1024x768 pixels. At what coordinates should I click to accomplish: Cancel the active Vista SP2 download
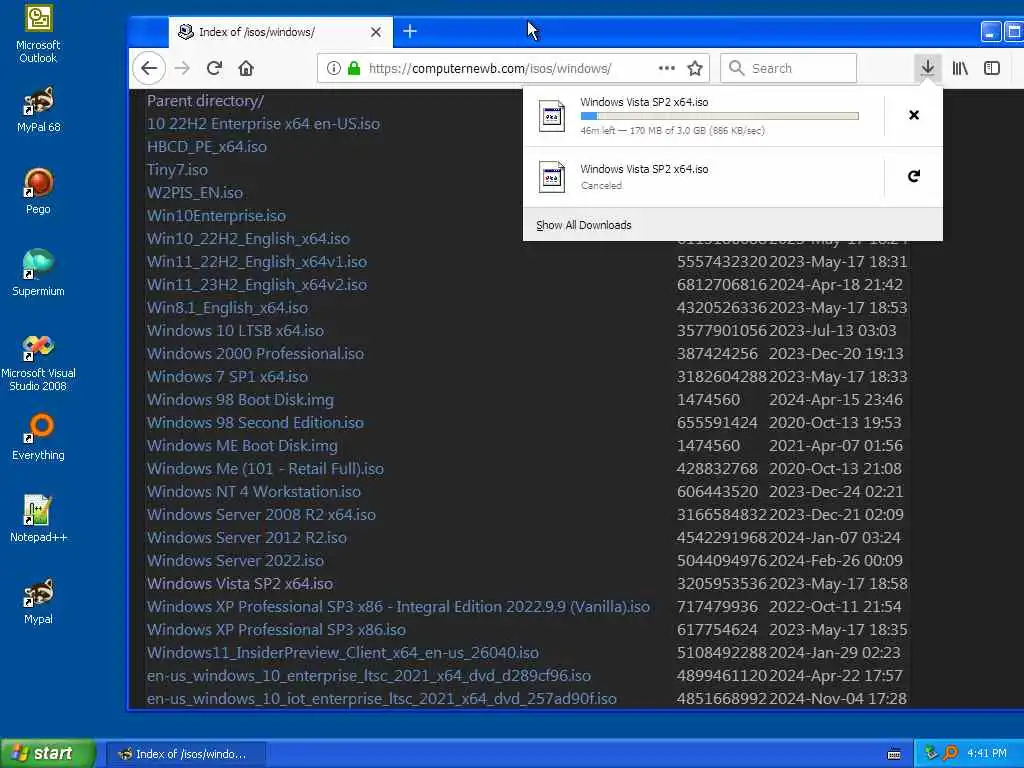914,115
